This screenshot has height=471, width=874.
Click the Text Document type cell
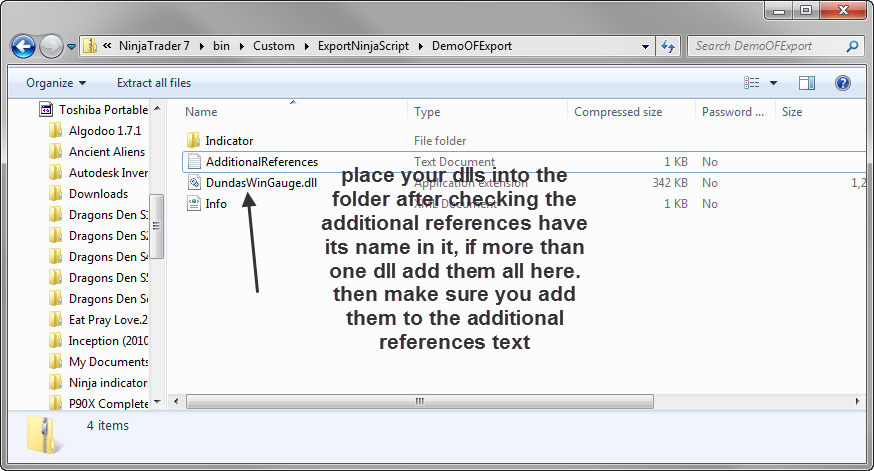click(454, 162)
